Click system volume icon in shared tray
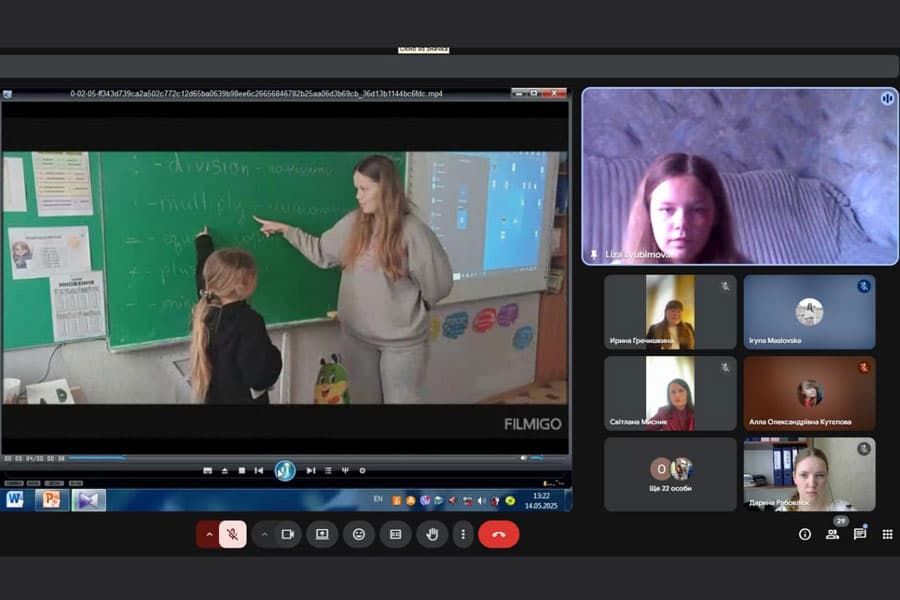 coord(481,500)
